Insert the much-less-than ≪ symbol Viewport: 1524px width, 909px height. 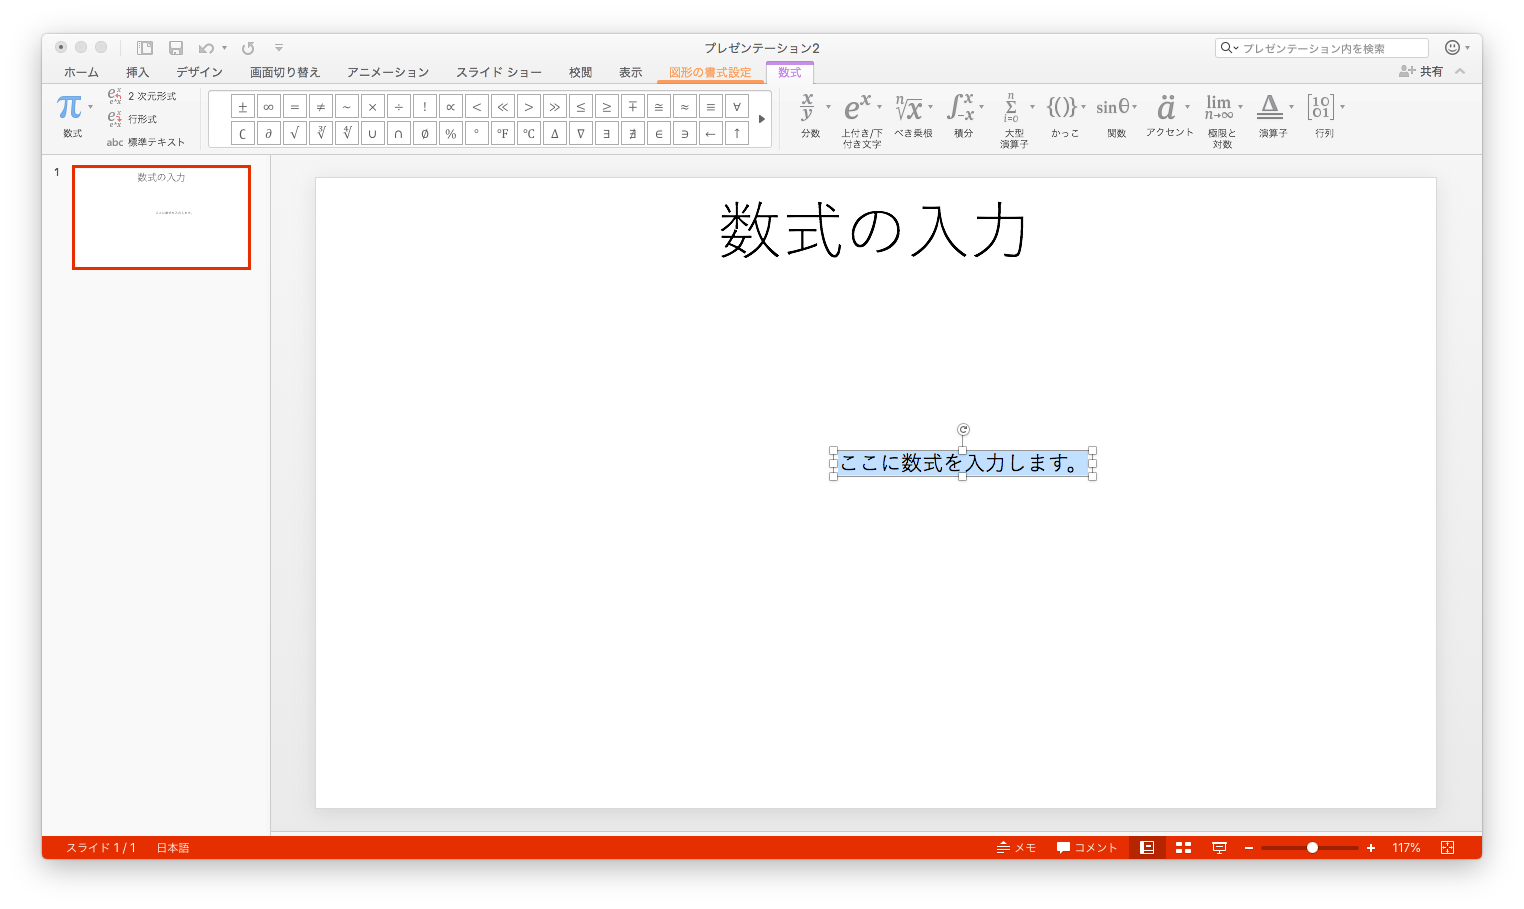[x=502, y=107]
